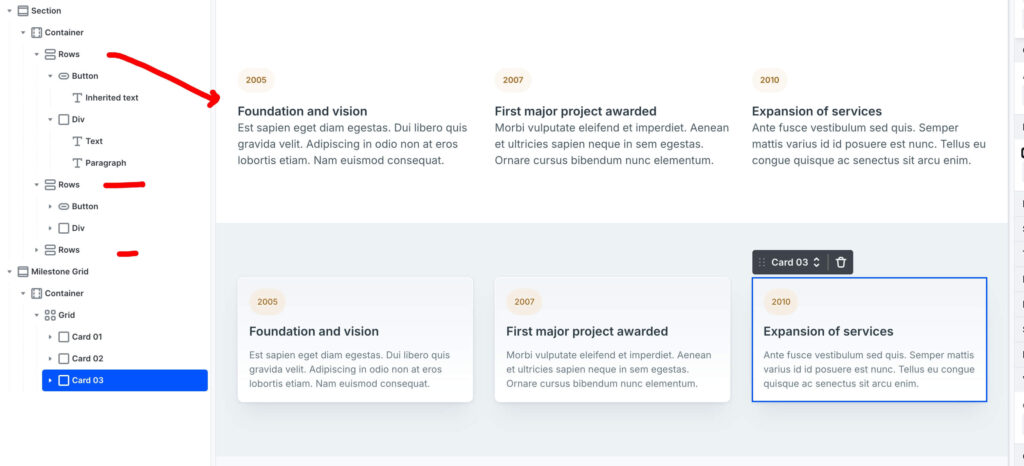This screenshot has width=1024, height=466.
Task: Click the Paragraph text type icon
Action: click(77, 163)
